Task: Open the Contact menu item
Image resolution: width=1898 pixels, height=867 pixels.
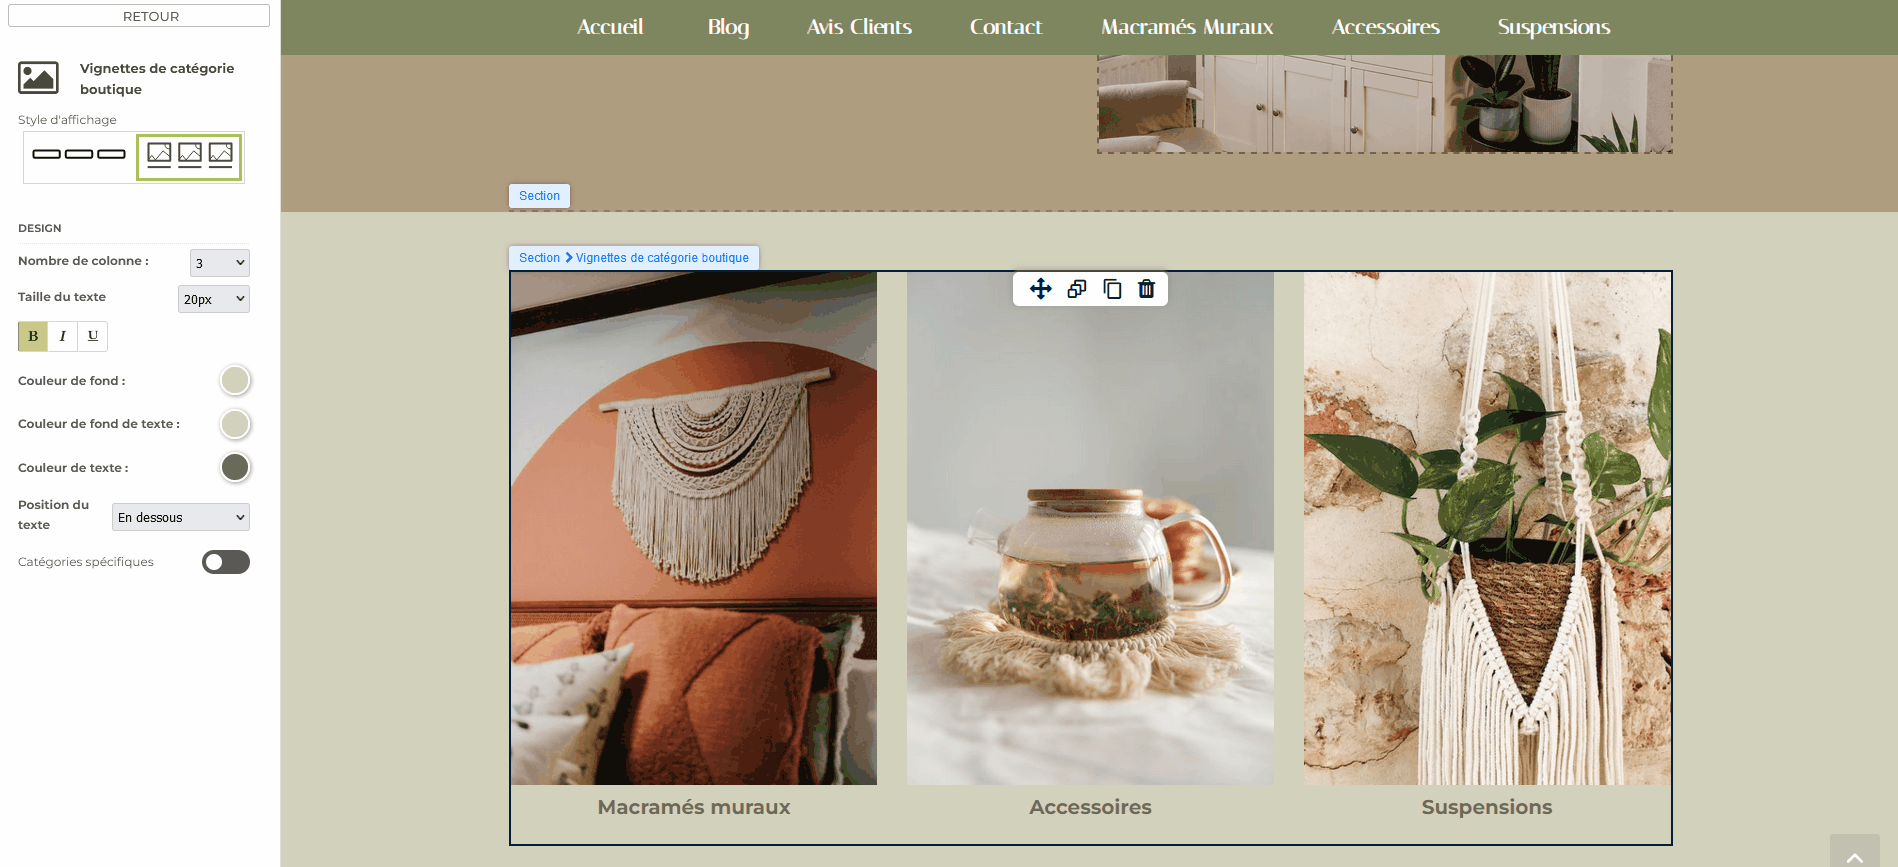Action: coord(1005,27)
